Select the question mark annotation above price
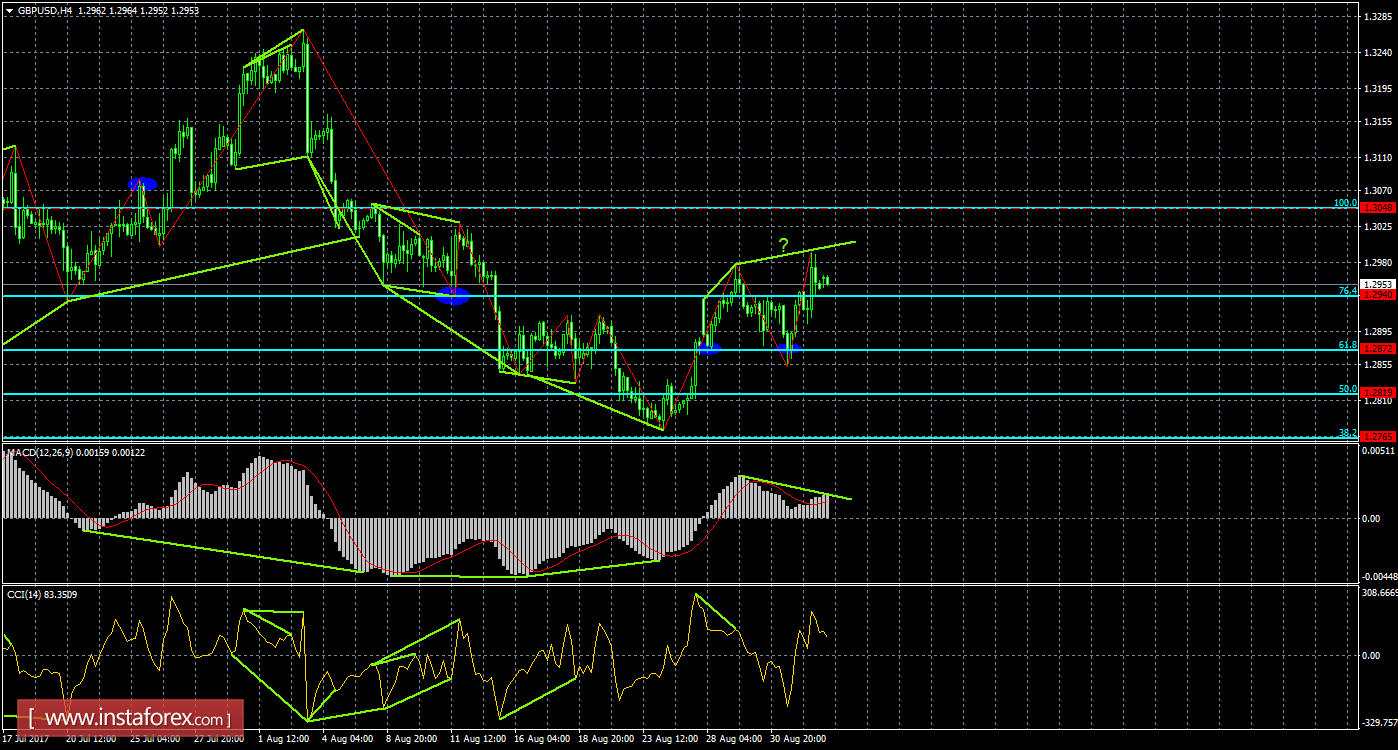1398x750 pixels. [x=782, y=243]
